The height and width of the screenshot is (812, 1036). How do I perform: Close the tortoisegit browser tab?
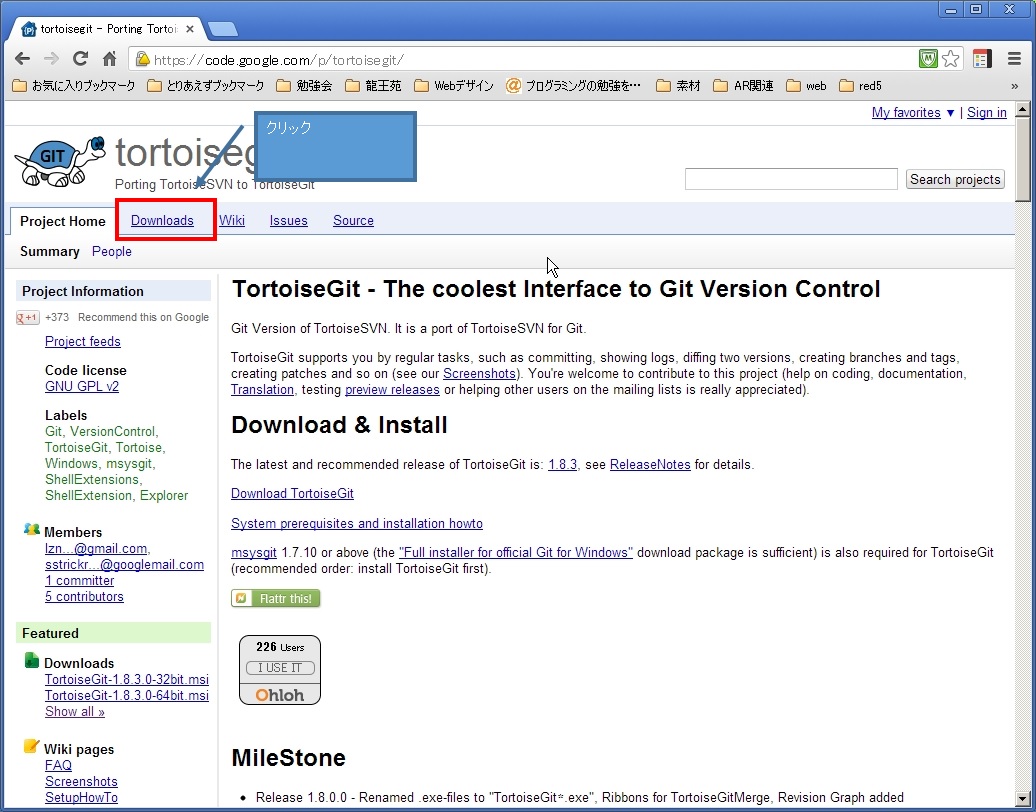pos(190,29)
